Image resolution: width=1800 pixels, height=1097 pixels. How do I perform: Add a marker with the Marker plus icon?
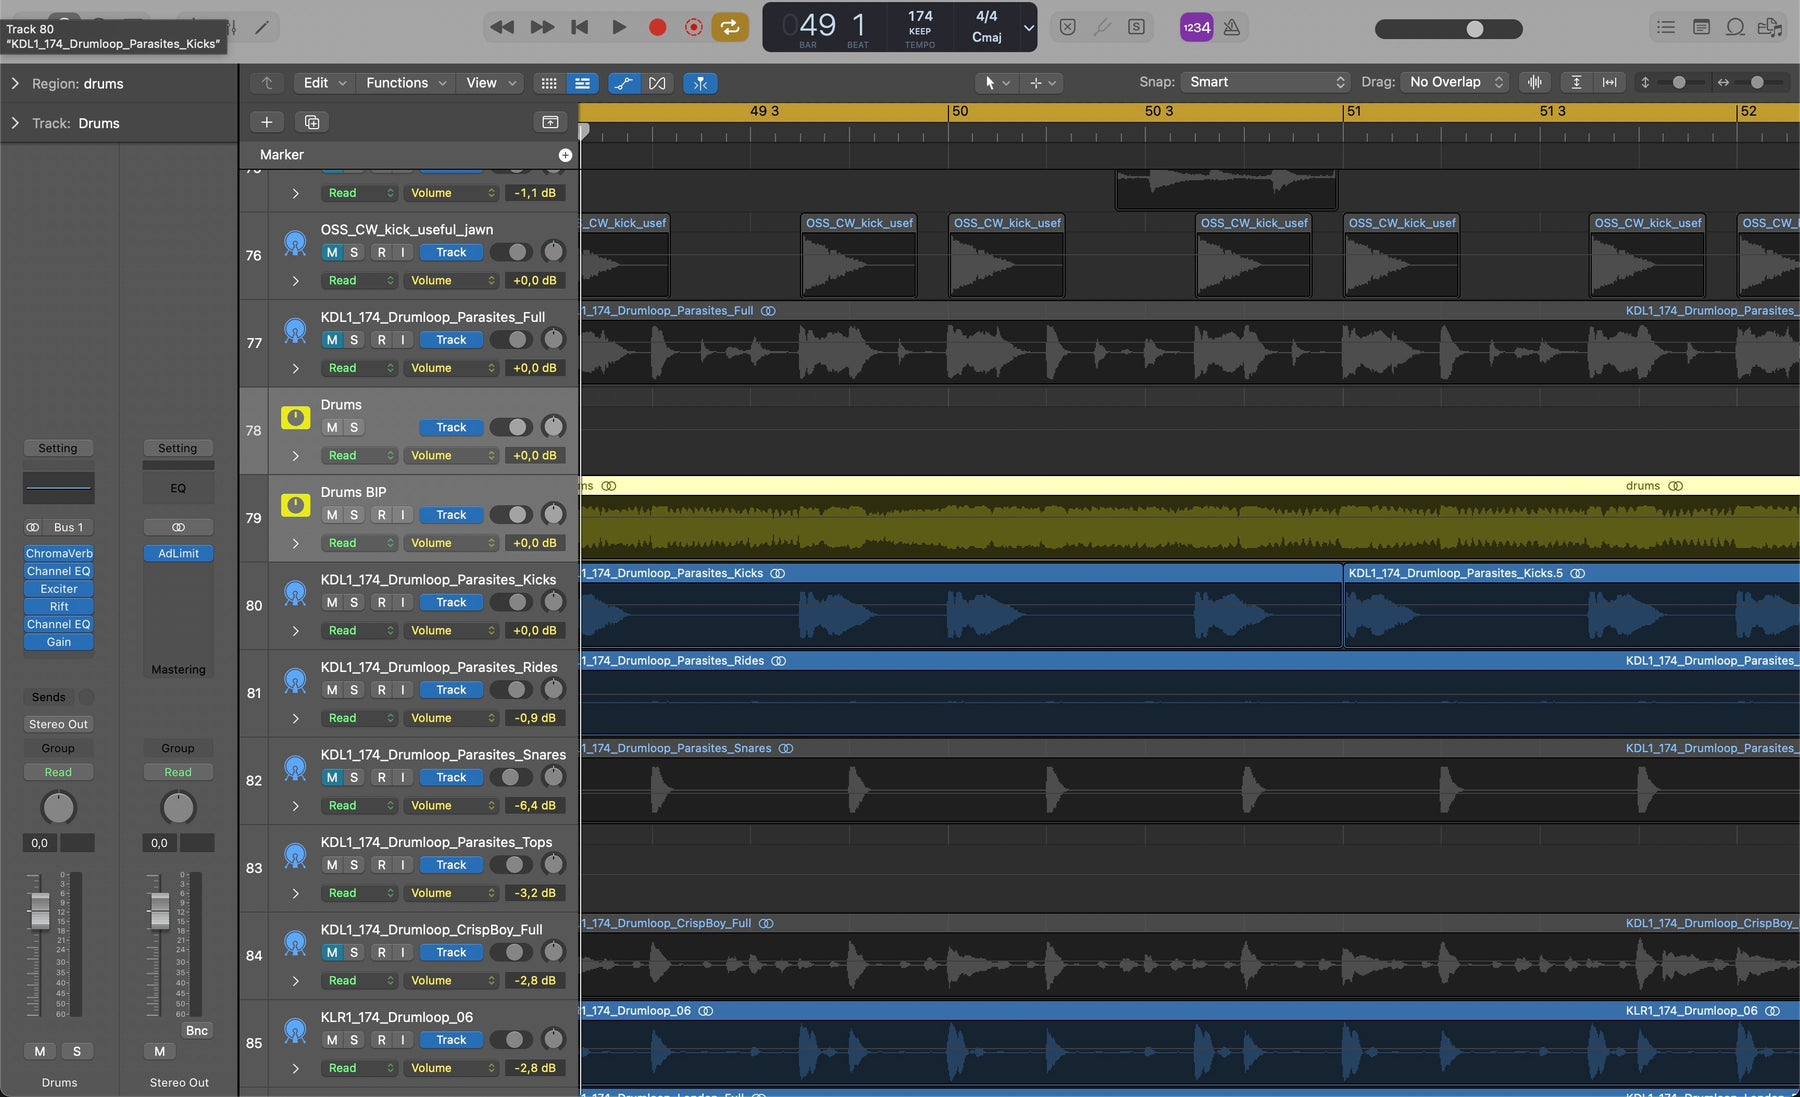565,155
